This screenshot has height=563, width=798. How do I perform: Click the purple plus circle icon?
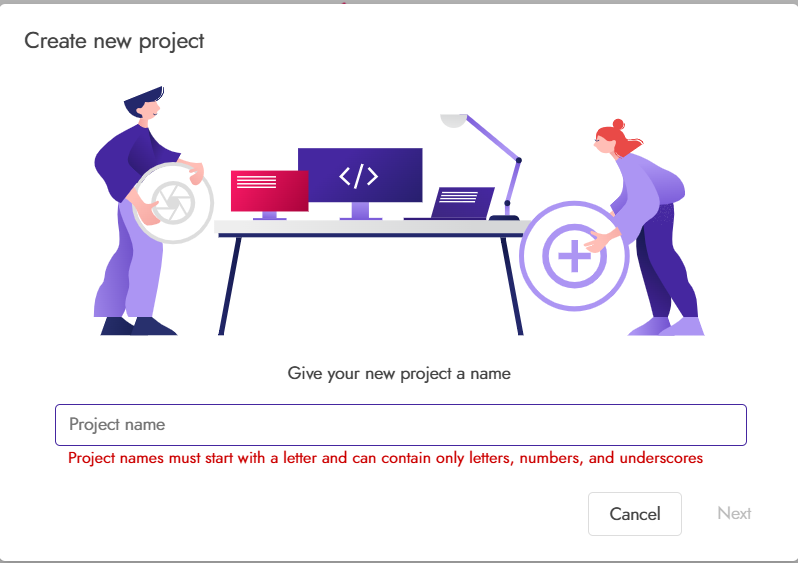point(575,256)
